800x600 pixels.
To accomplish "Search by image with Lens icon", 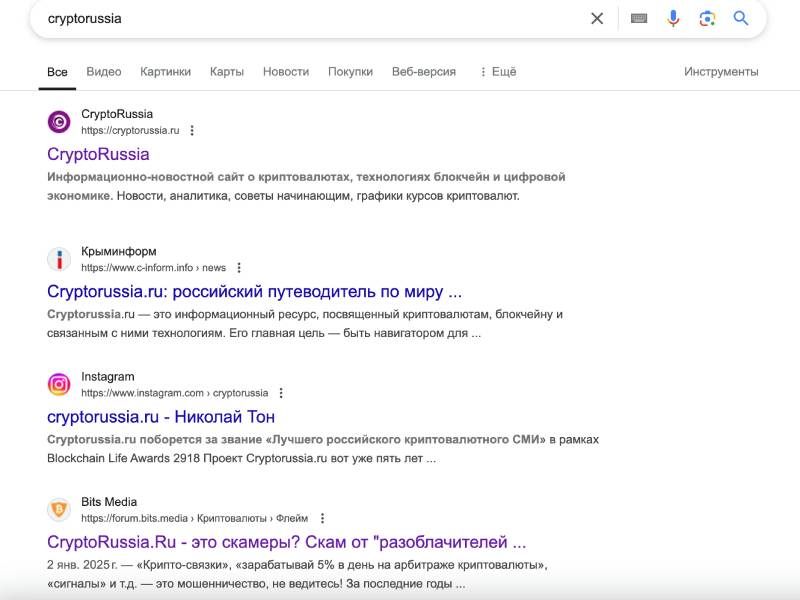I will [x=707, y=18].
